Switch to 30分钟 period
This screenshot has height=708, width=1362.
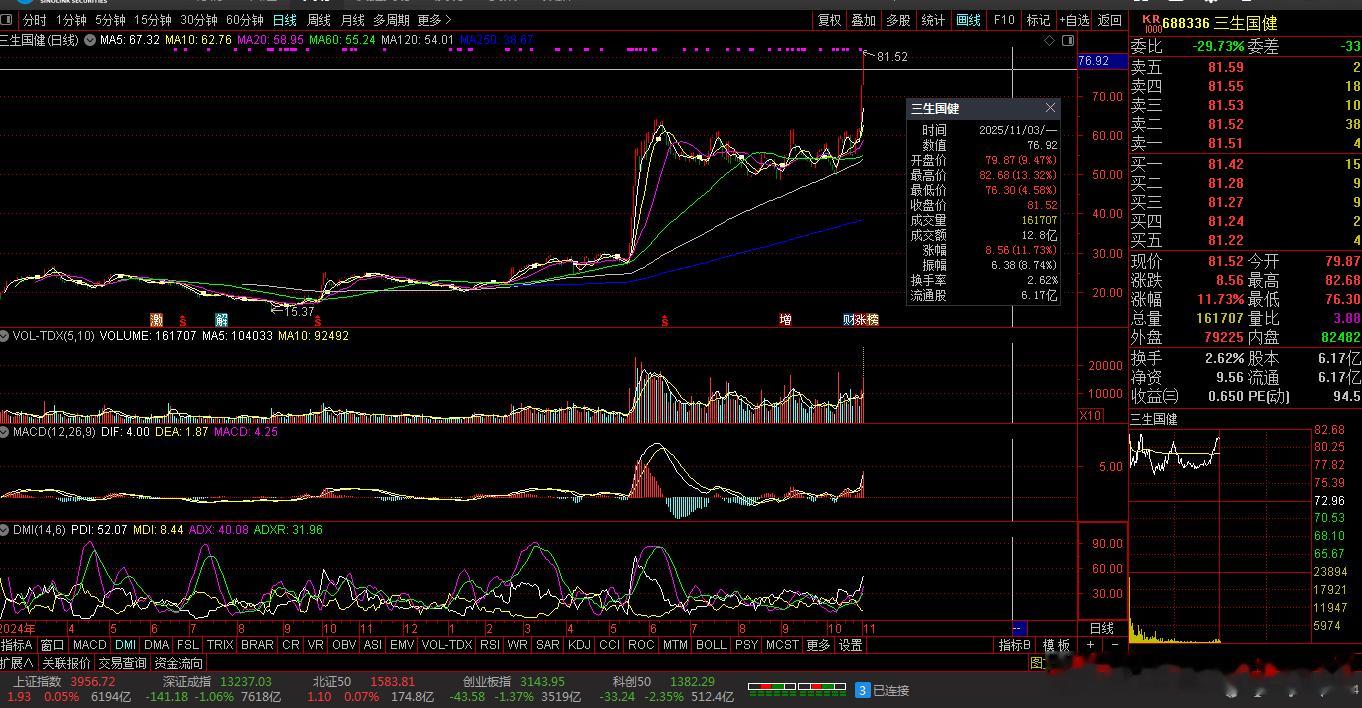199,20
